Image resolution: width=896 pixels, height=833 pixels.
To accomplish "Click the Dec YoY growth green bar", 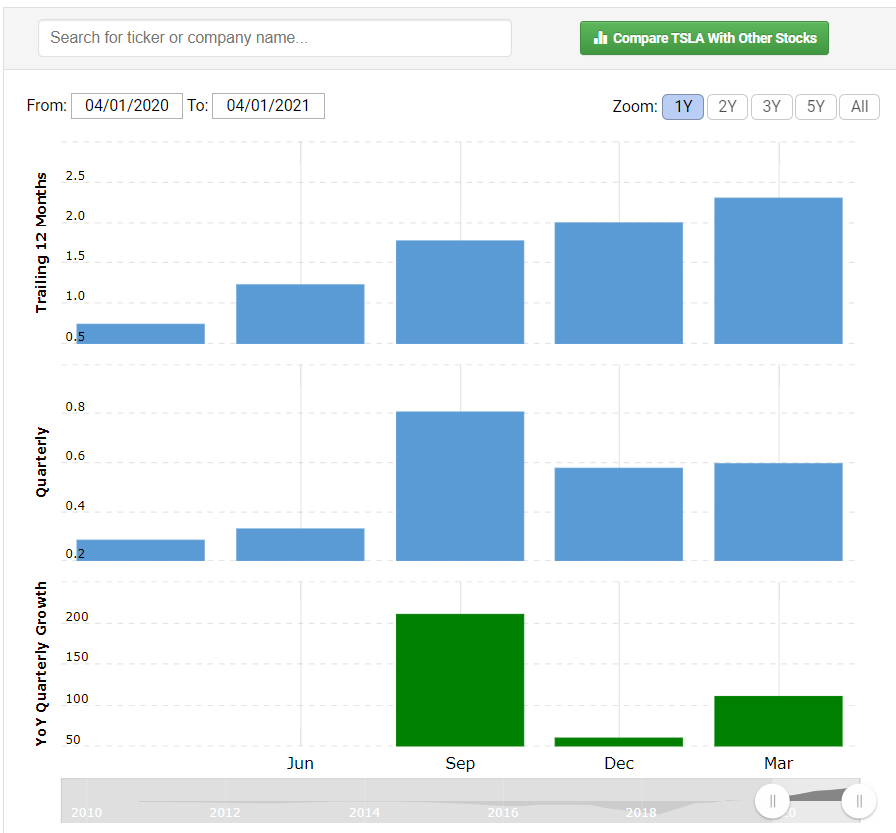I will point(619,742).
